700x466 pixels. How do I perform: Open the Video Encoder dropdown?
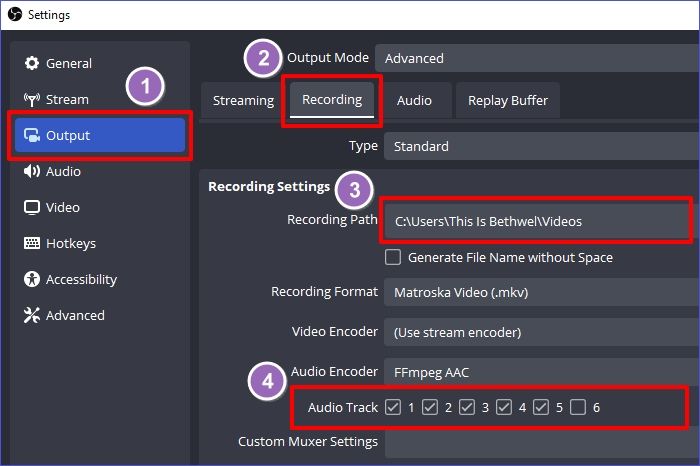pos(537,332)
